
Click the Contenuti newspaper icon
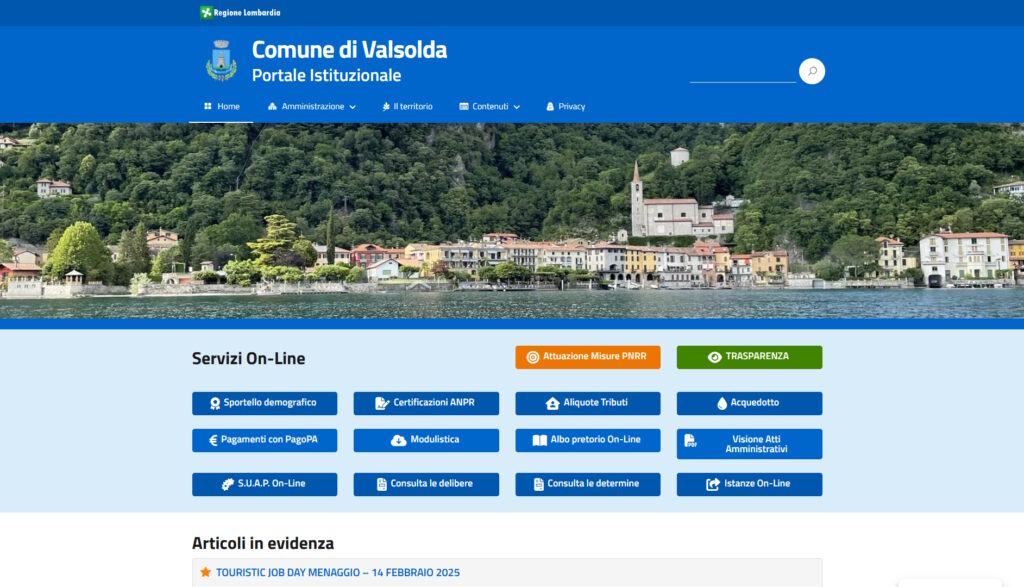pos(464,106)
